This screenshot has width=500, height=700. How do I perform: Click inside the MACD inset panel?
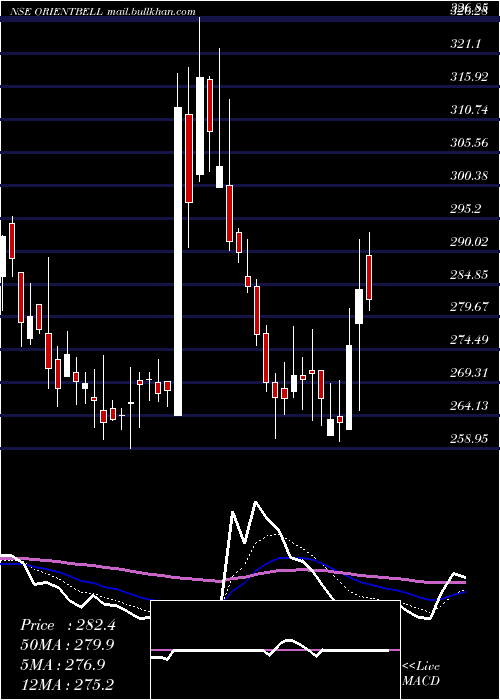pyautogui.click(x=275, y=650)
